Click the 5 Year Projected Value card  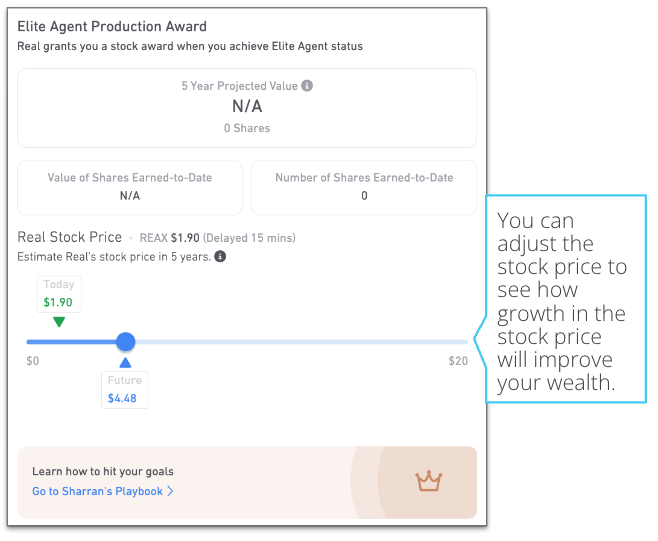pyautogui.click(x=247, y=108)
